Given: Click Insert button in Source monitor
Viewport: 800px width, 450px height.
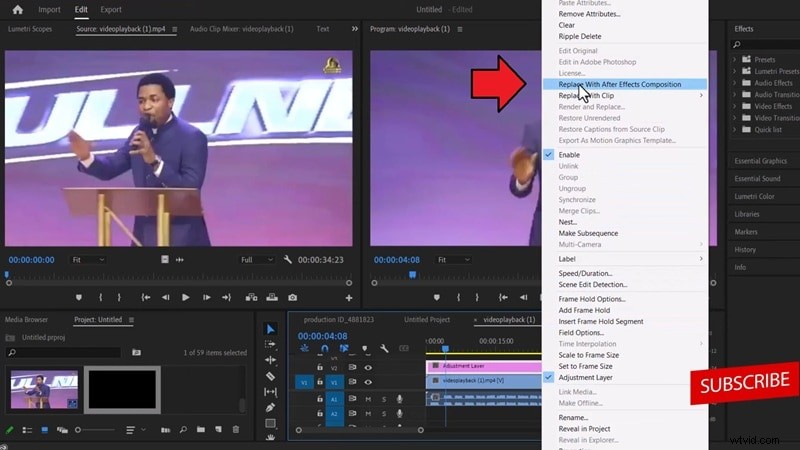Looking at the screenshot, I should pos(251,297).
